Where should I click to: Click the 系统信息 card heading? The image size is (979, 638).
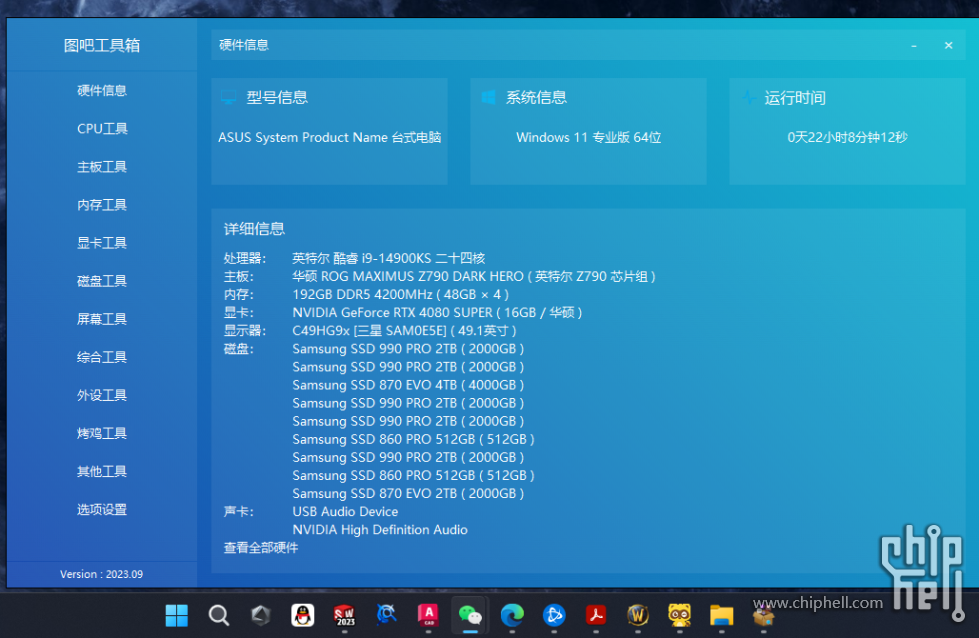pyautogui.click(x=536, y=97)
